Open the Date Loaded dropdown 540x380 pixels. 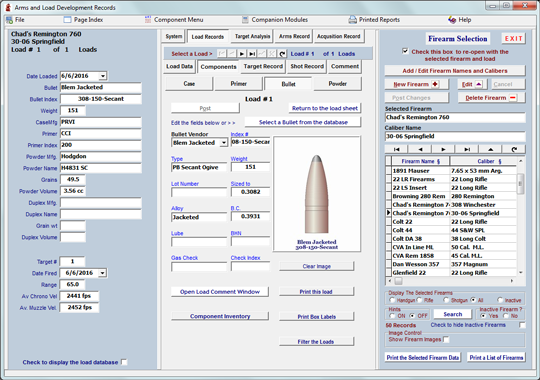103,76
